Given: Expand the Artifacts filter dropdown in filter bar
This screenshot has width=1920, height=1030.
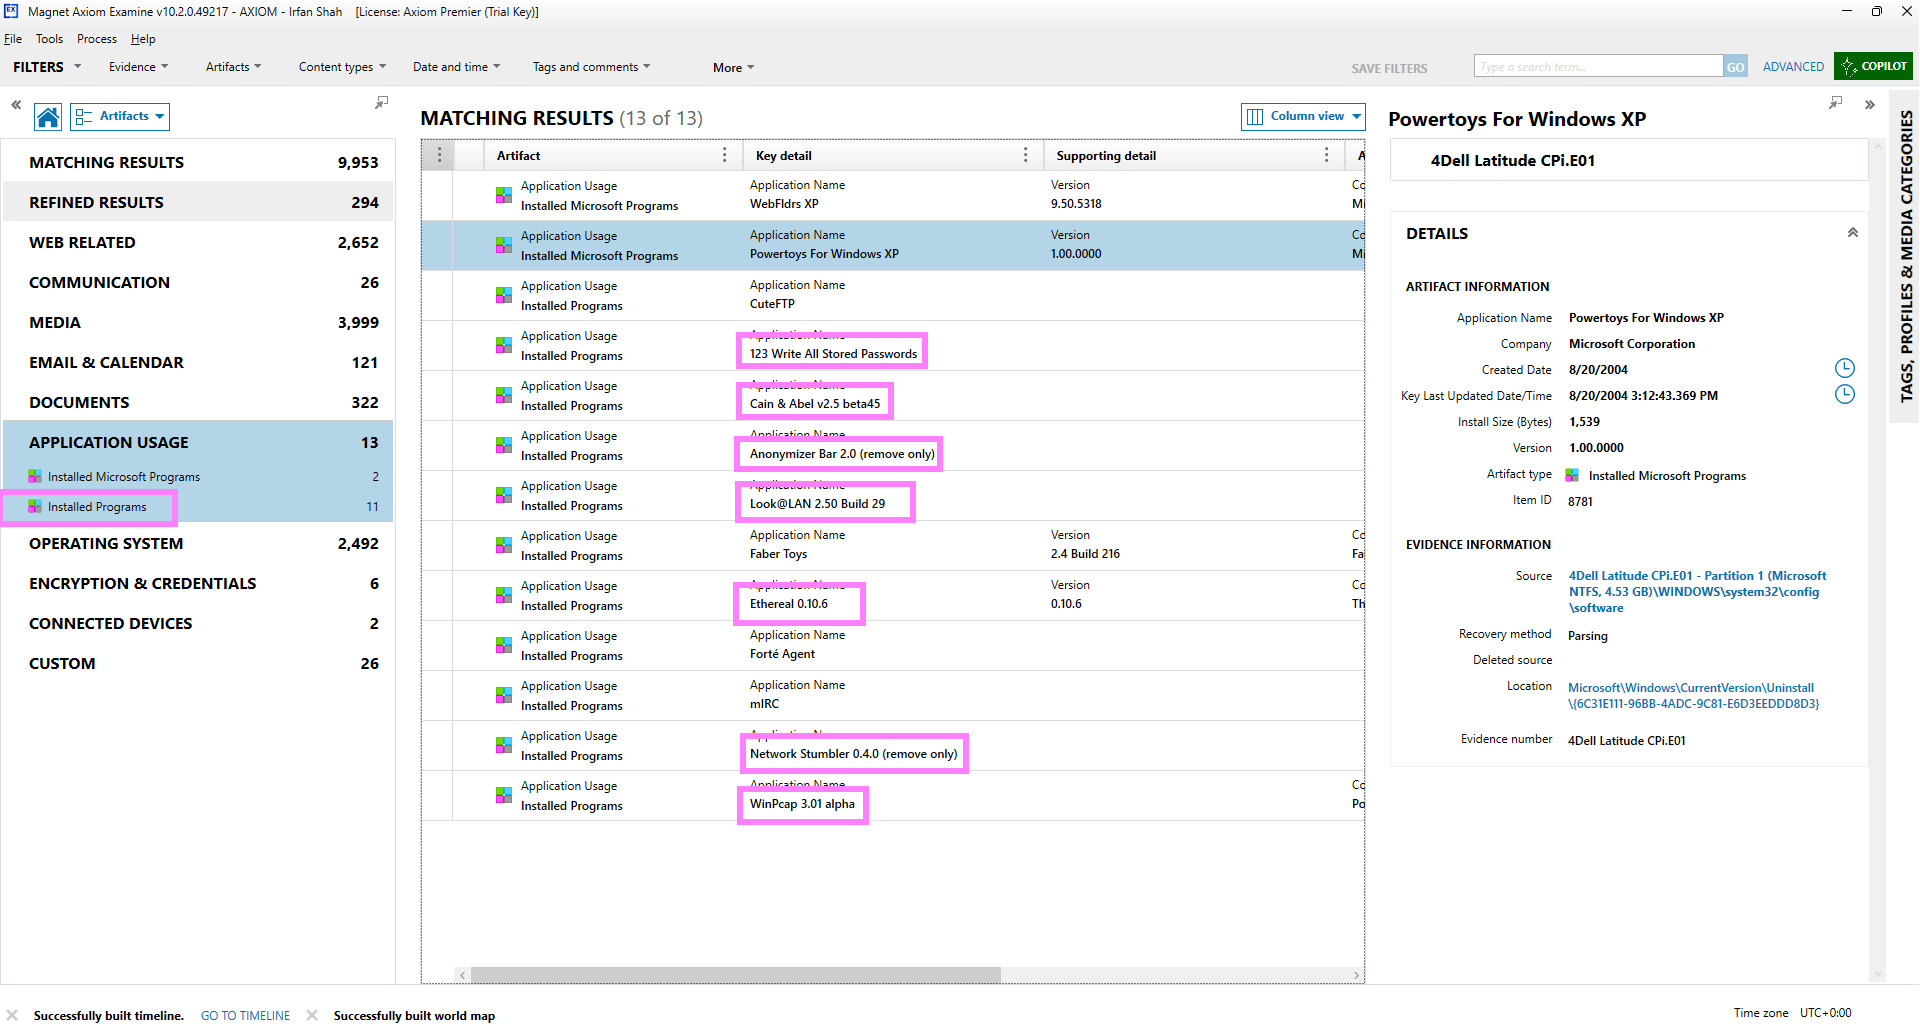Looking at the screenshot, I should pos(233,67).
